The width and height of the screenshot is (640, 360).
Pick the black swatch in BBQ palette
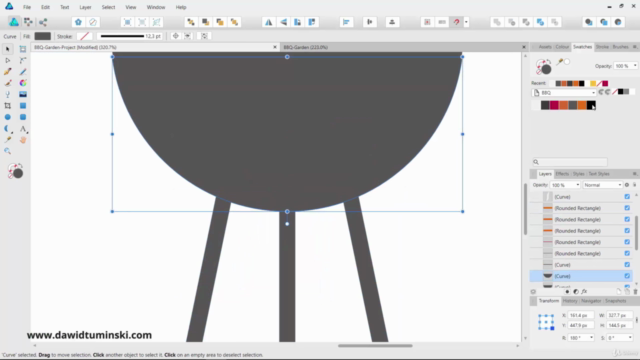pos(591,105)
